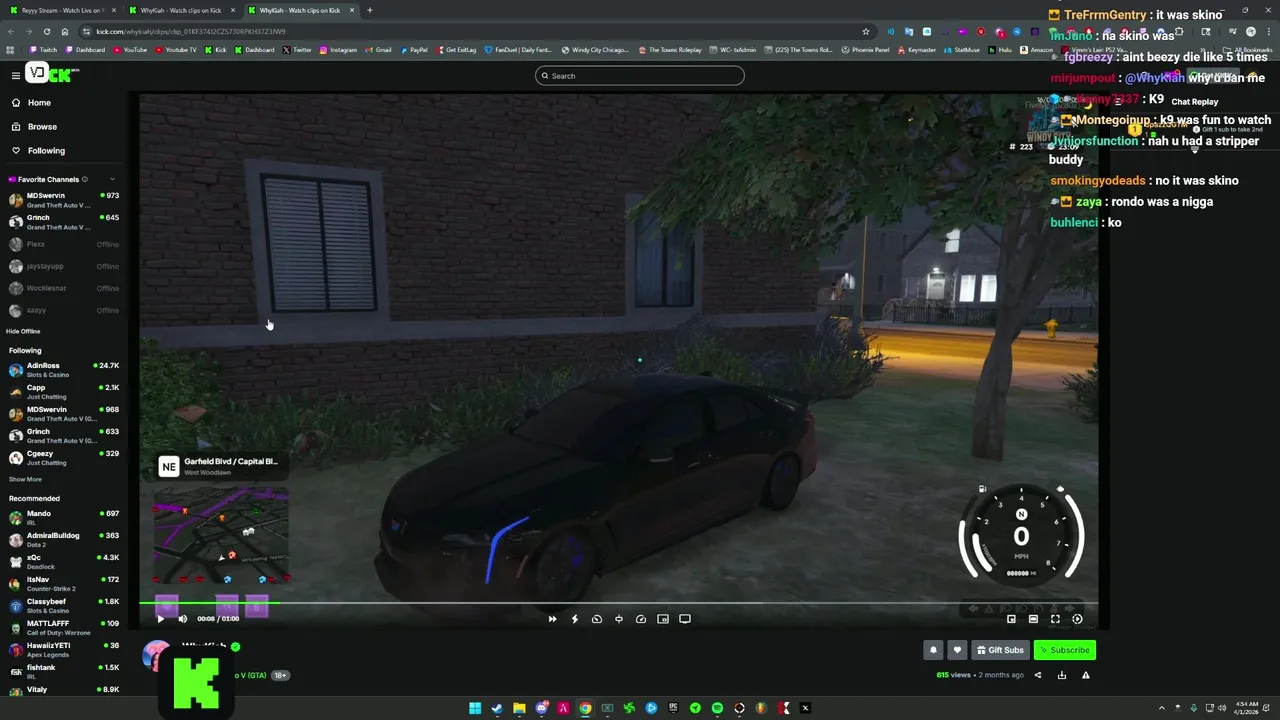Open Capp channel in sidebar
Screen dimensions: 1280x720
(x=64, y=392)
